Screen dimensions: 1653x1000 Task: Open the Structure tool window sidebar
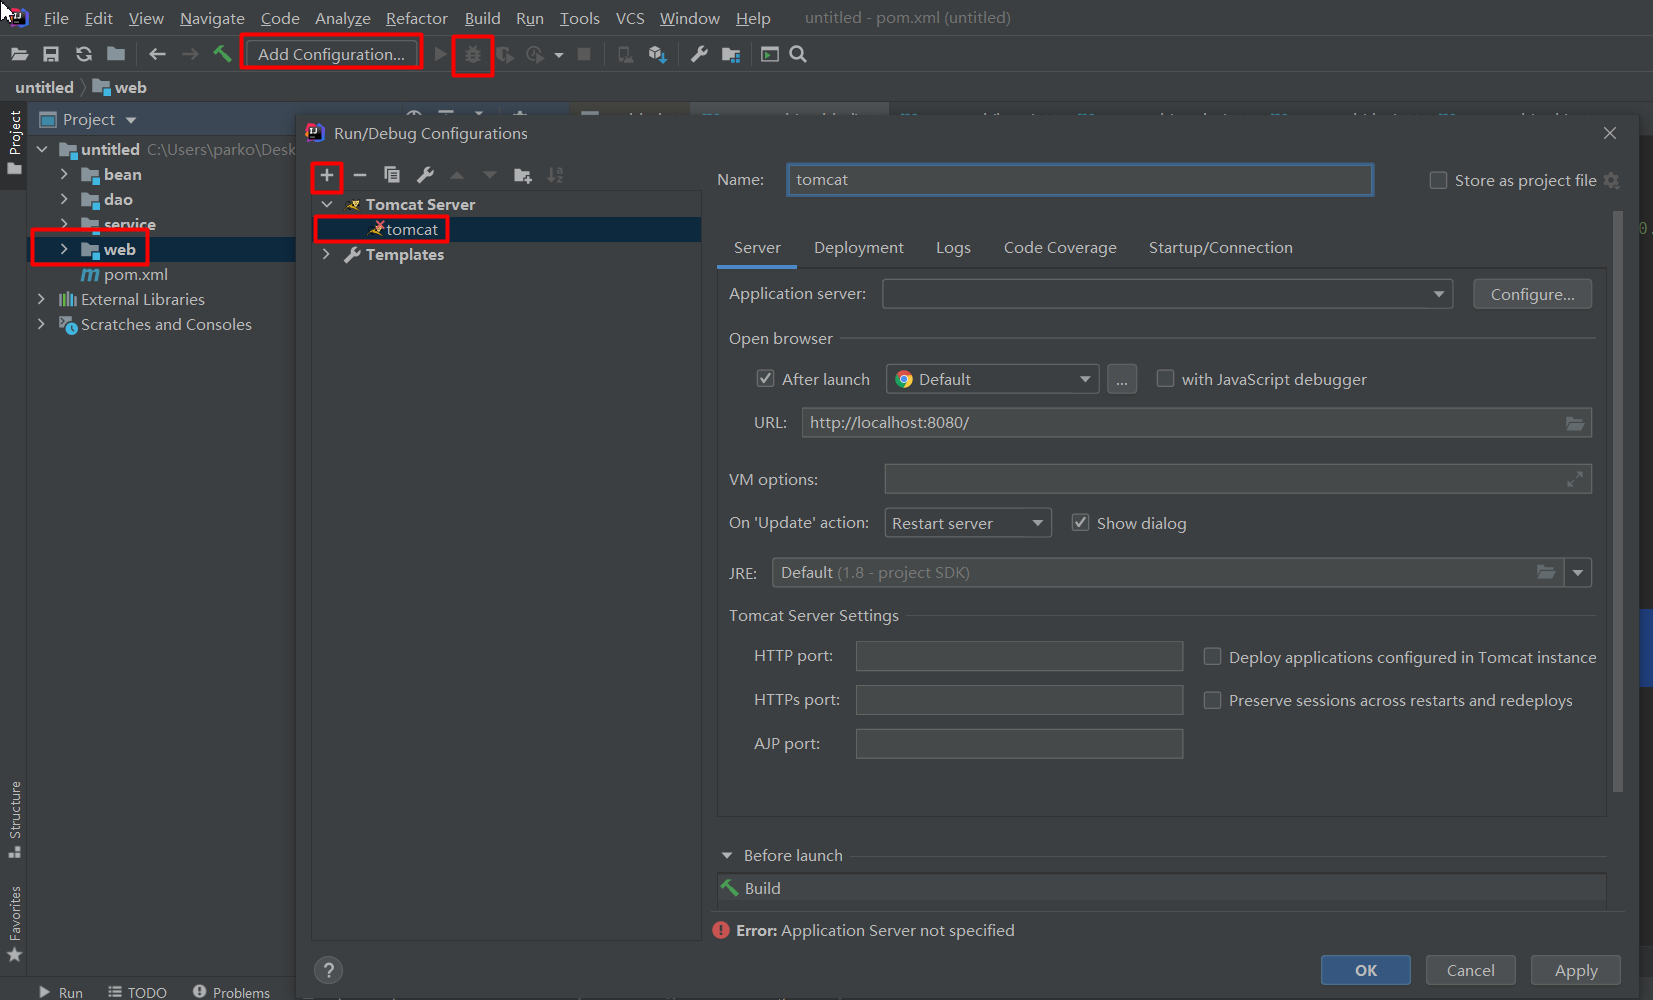(x=14, y=819)
